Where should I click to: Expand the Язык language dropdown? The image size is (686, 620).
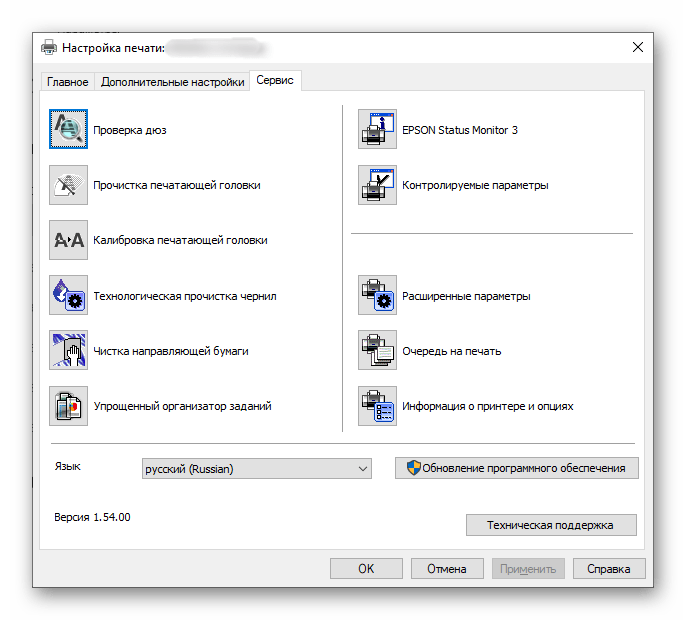pyautogui.click(x=257, y=469)
